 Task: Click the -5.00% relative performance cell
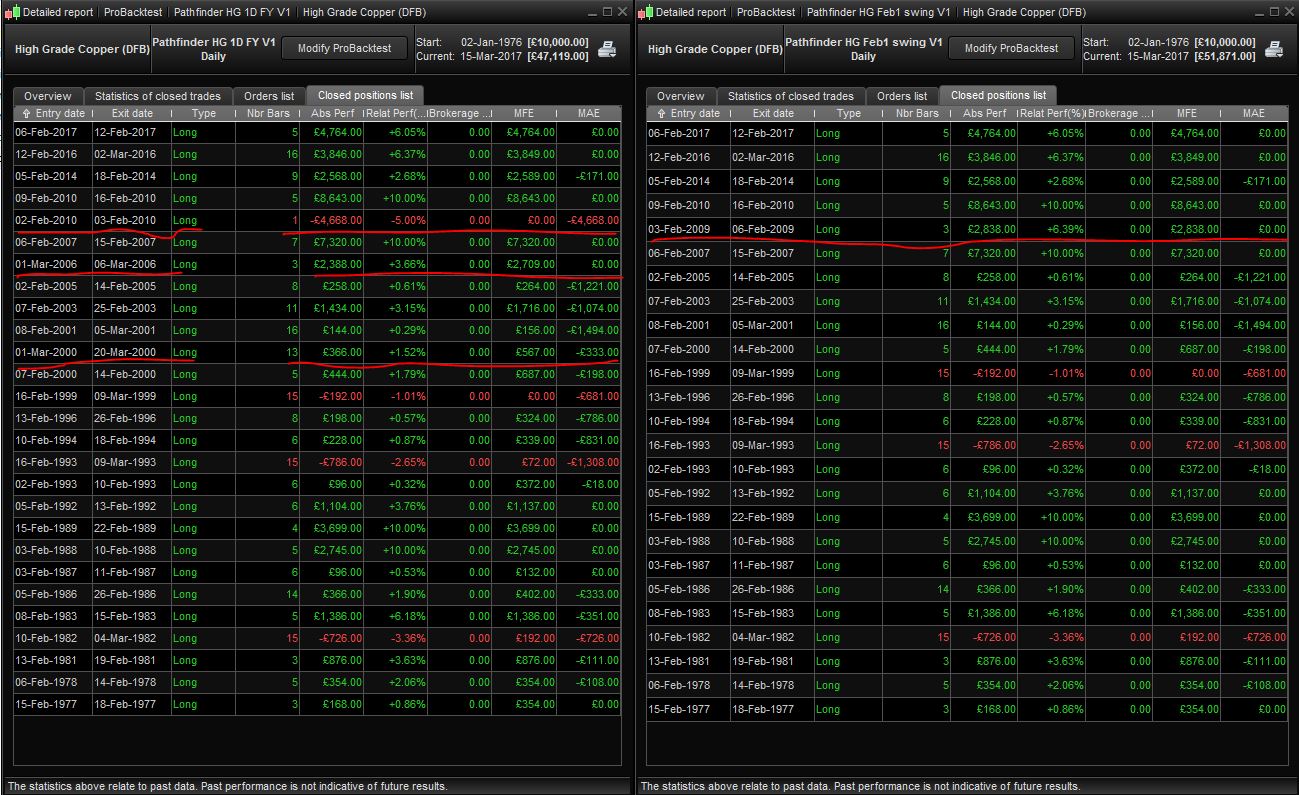[x=396, y=220]
